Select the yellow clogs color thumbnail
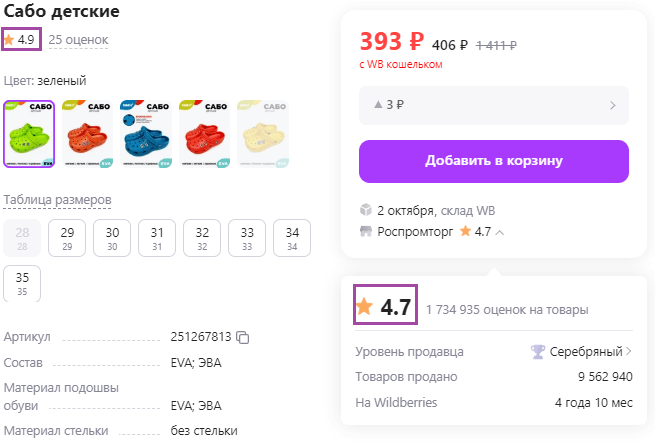The image size is (655, 445). (x=263, y=134)
